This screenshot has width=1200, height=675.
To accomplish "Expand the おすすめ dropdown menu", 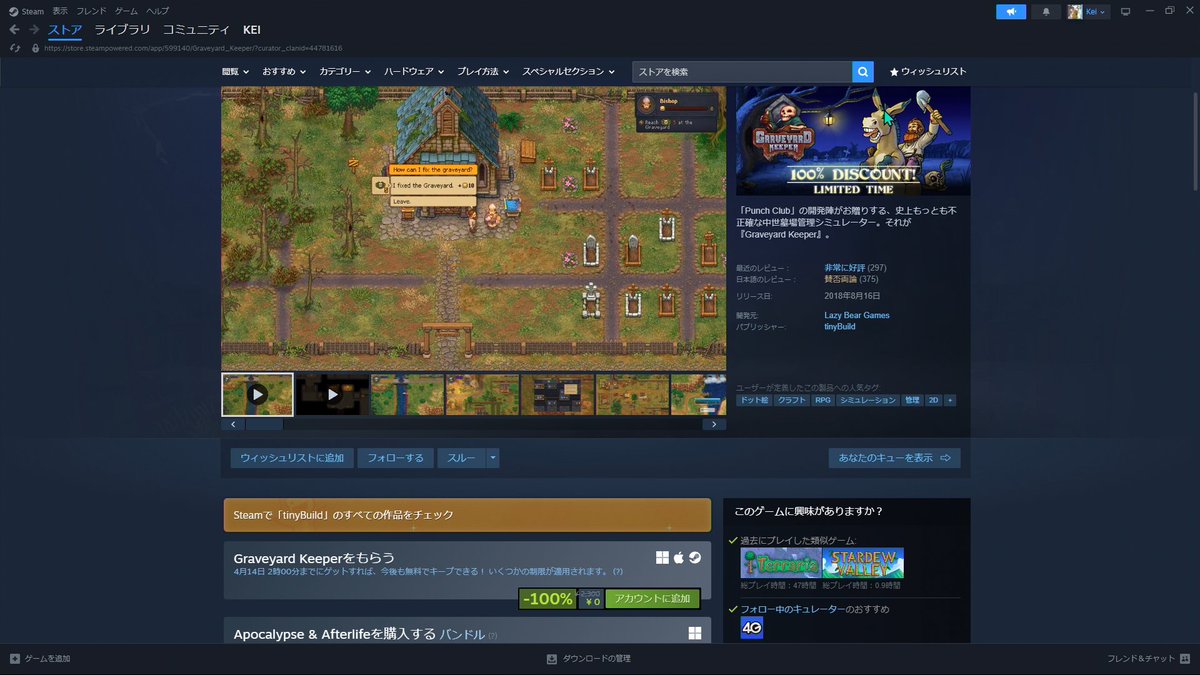I will [284, 72].
